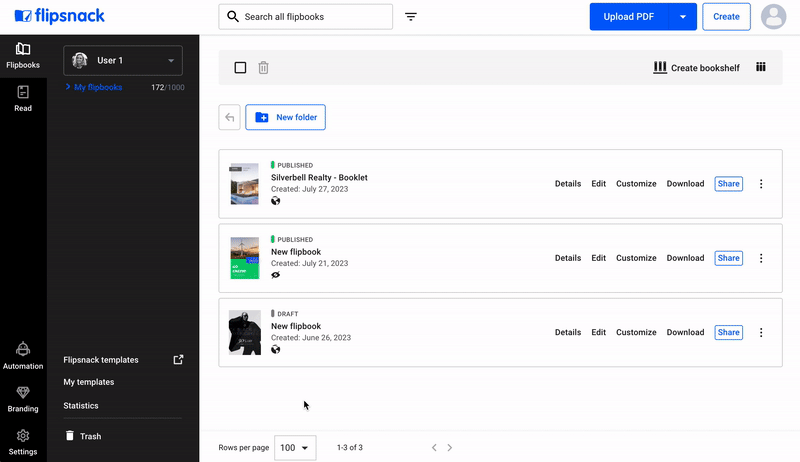Download Silverbell Realty - Booklet

click(685, 184)
